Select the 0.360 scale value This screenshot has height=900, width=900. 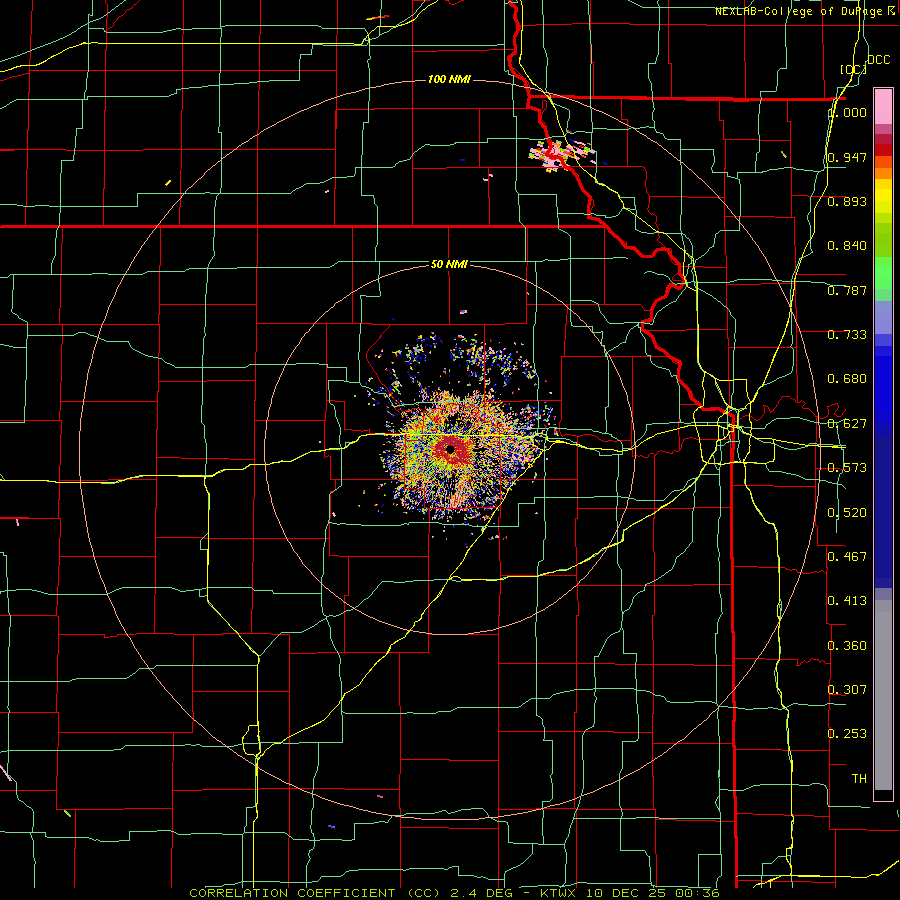[847, 646]
